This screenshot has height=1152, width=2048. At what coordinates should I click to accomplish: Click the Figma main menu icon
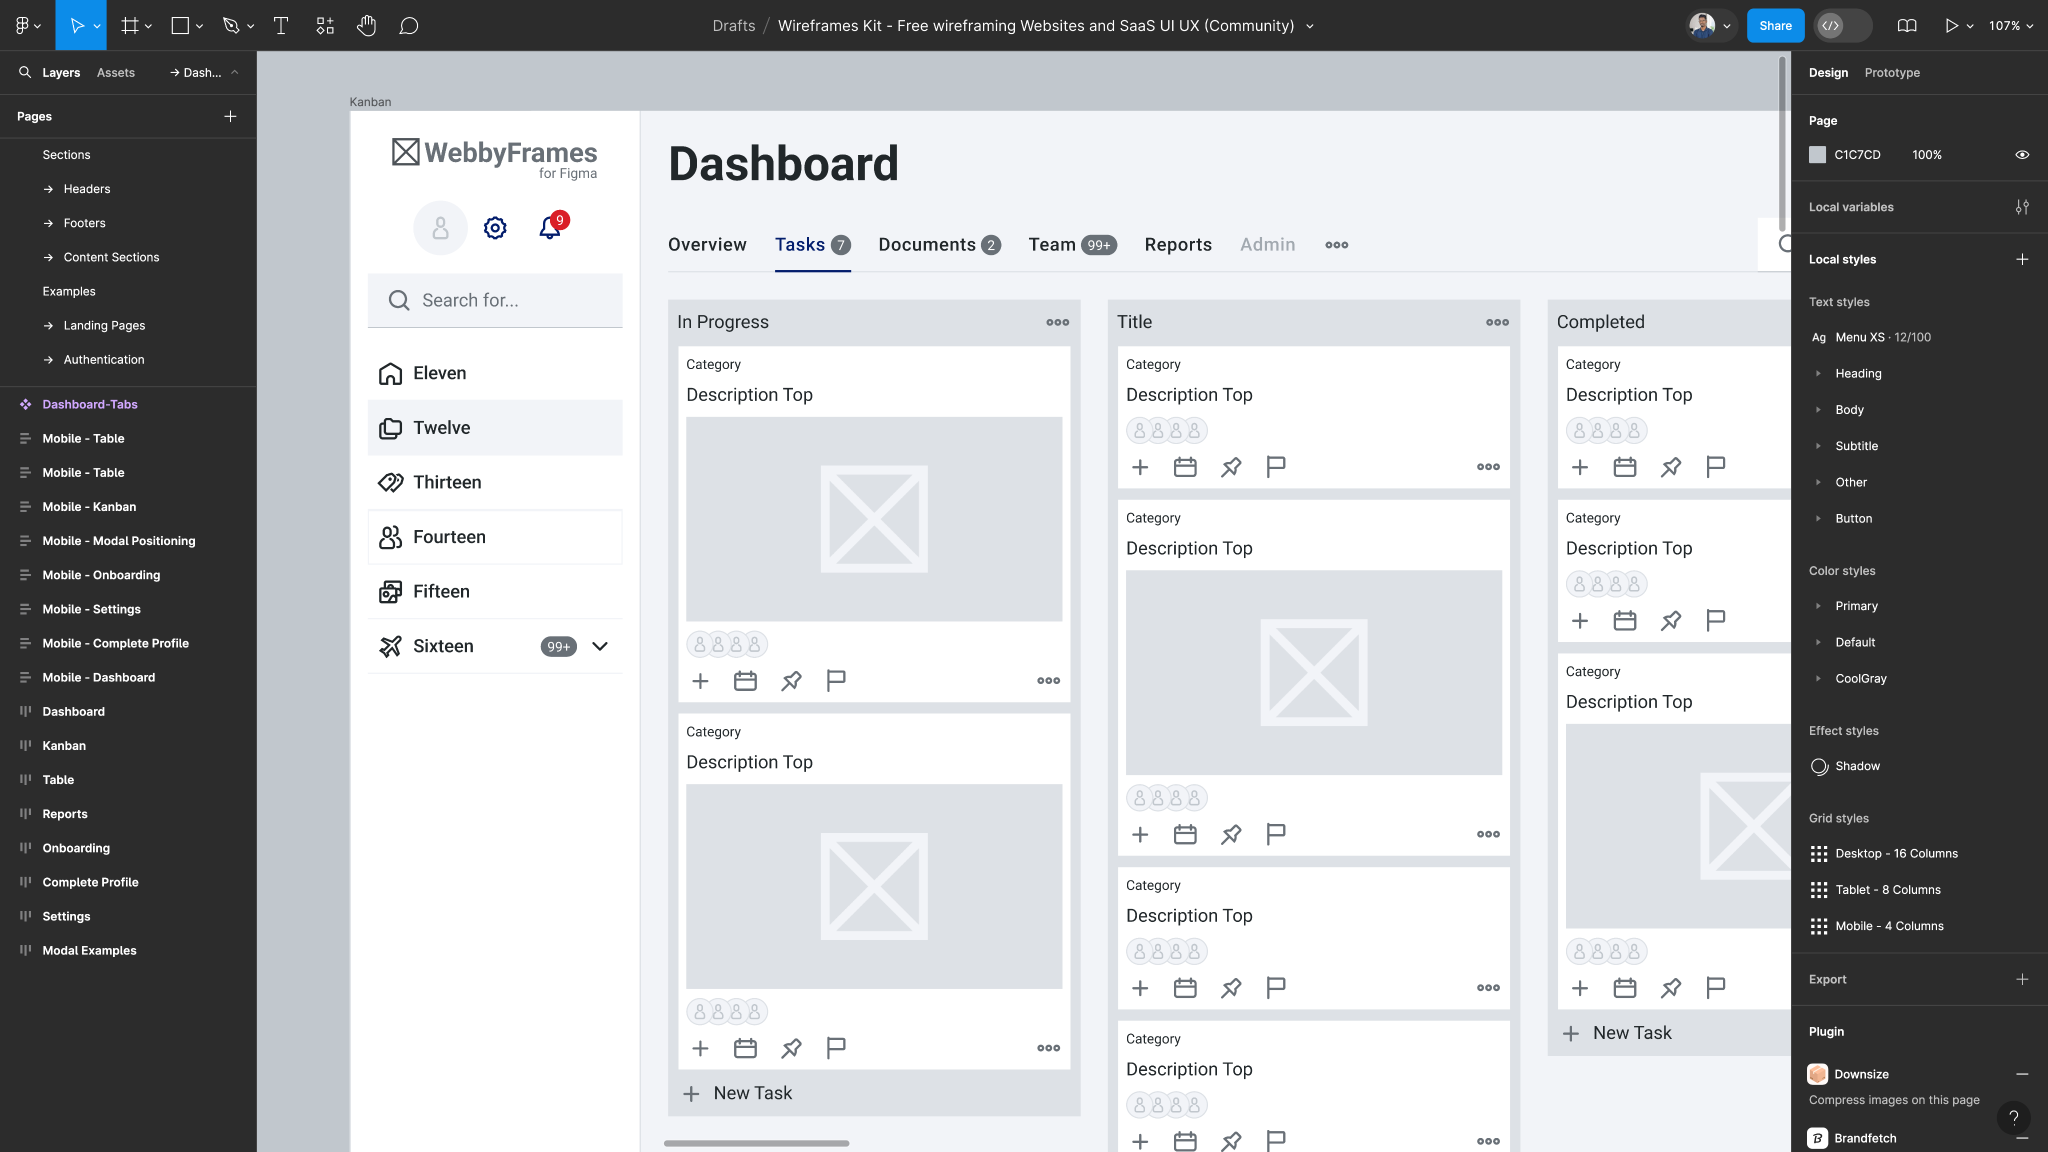pos(22,26)
